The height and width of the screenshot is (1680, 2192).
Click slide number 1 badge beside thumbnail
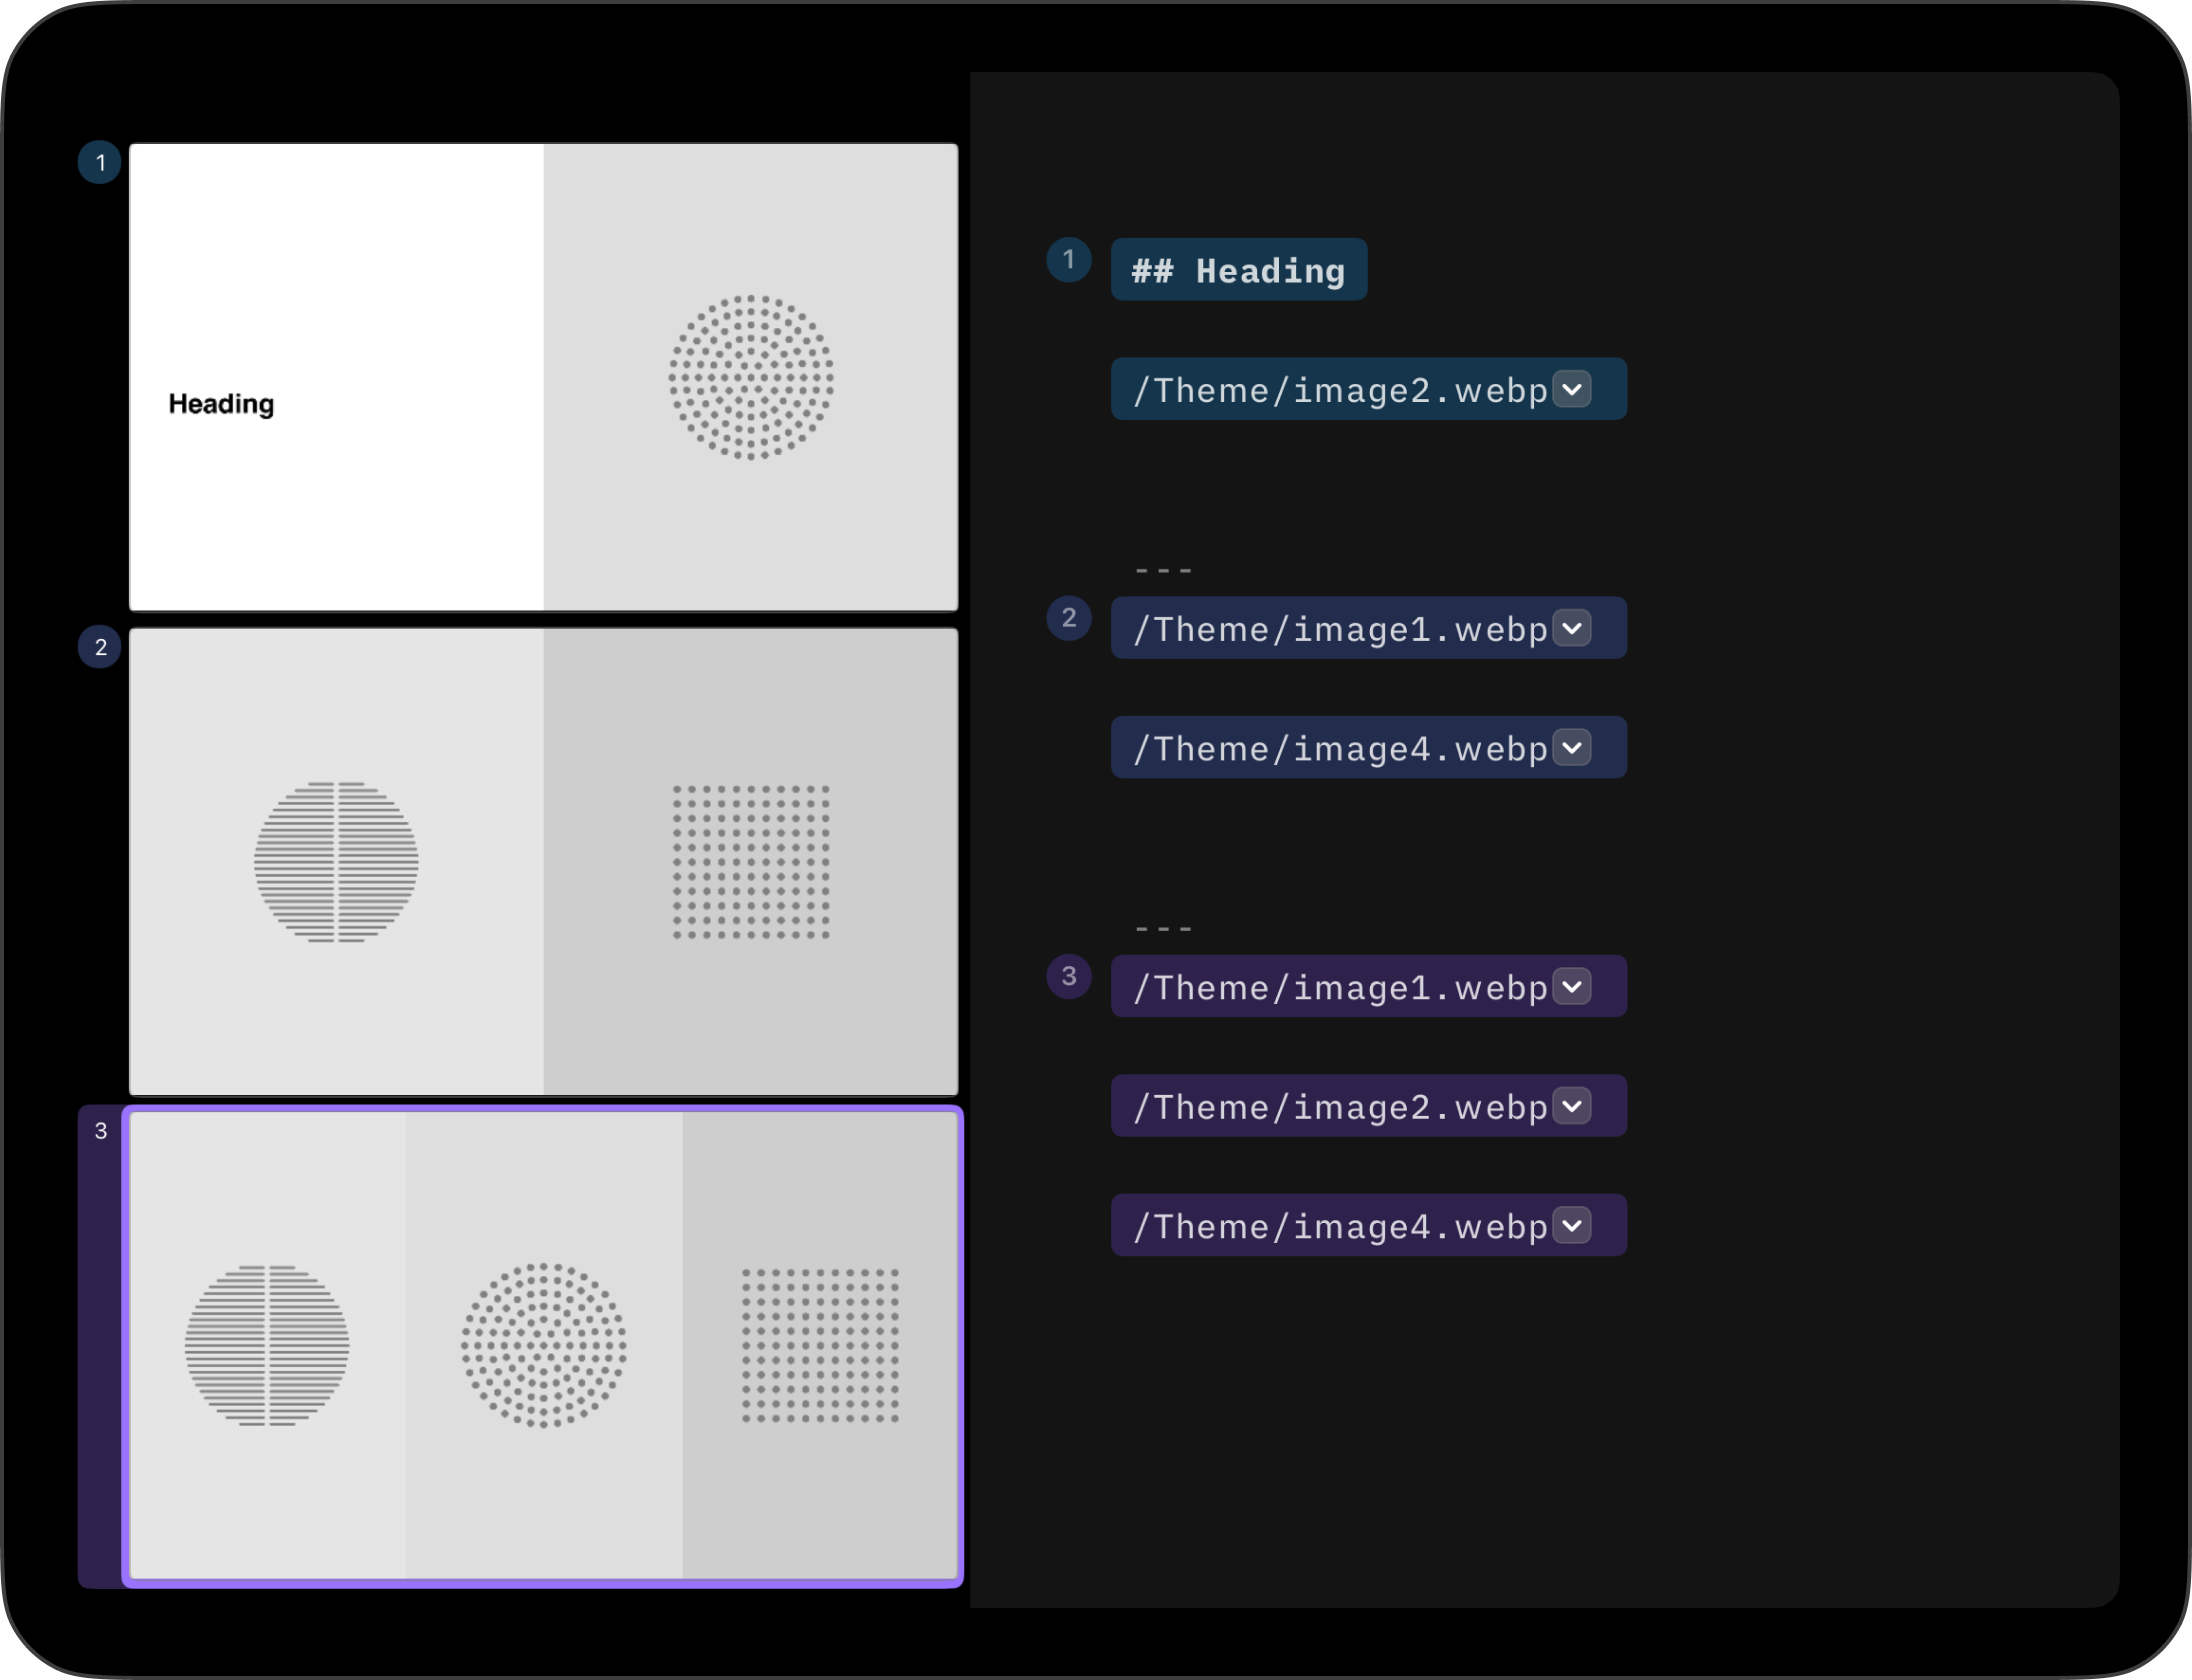click(x=100, y=163)
